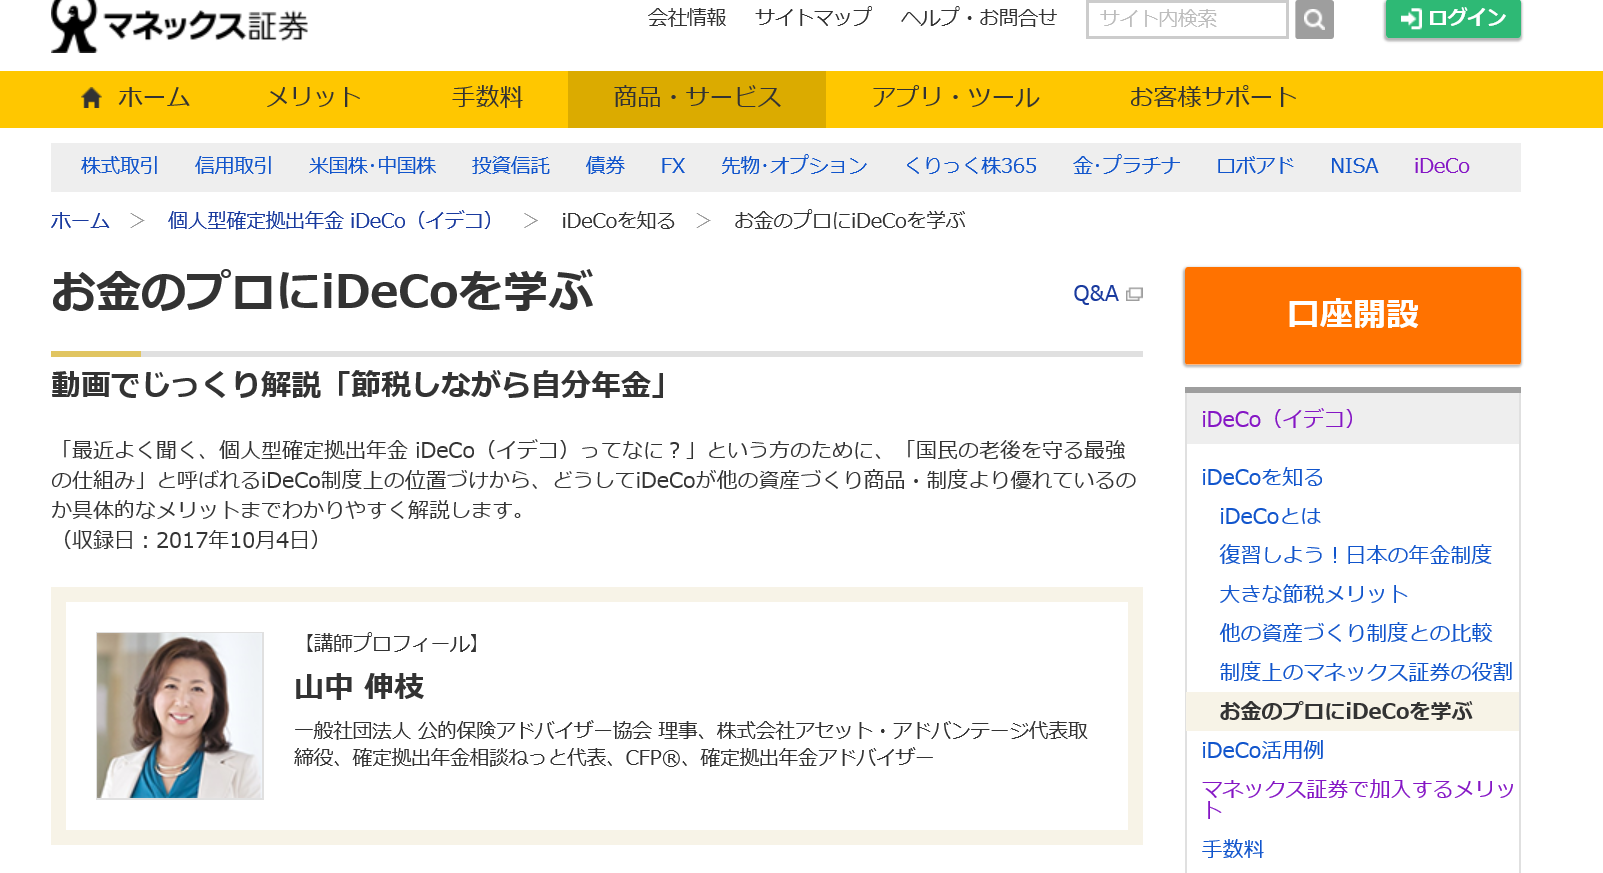
Task: Open ヘルプ・お問合せ link
Action: pyautogui.click(x=978, y=17)
